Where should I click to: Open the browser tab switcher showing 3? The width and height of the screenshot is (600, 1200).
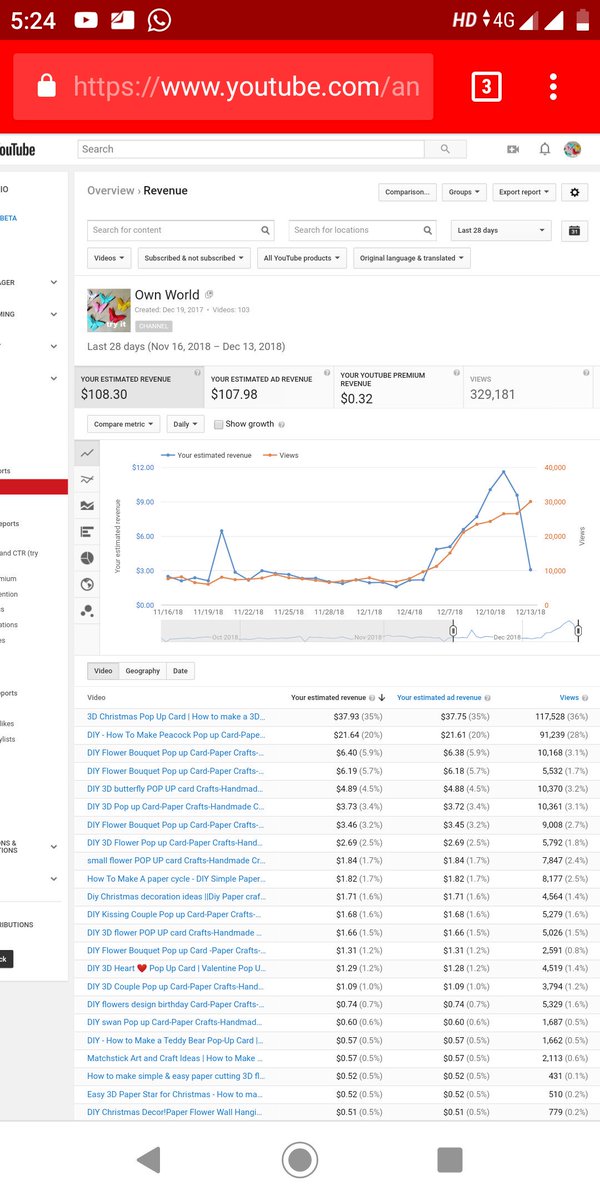(485, 87)
